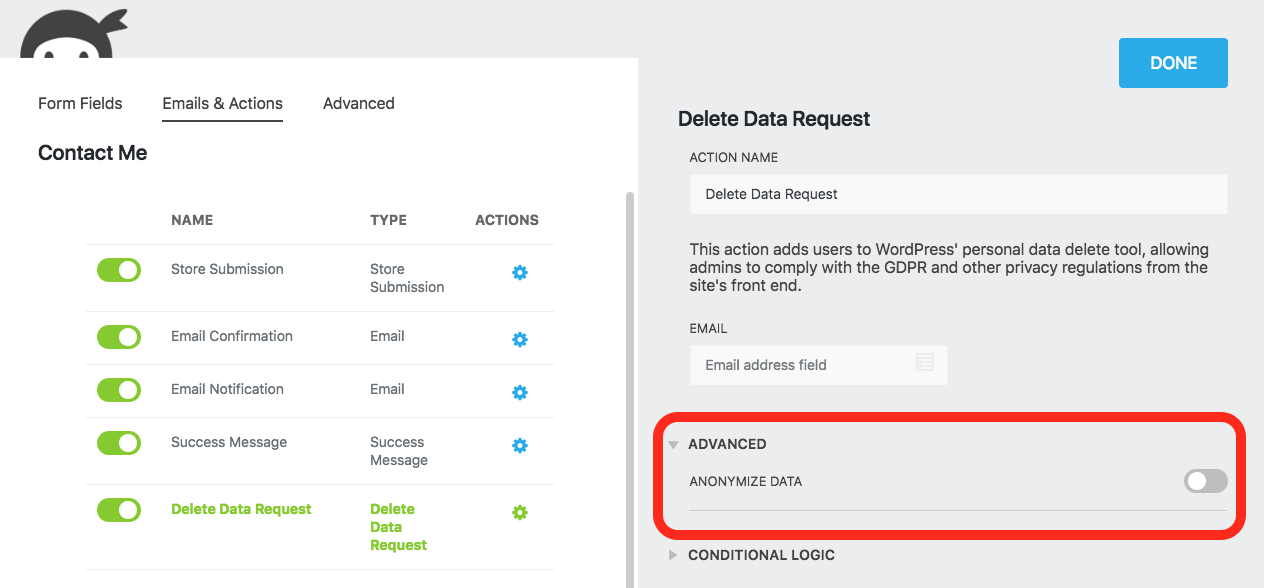This screenshot has height=588, width=1264.
Task: Click gear icon for Success Message
Action: coord(519,446)
